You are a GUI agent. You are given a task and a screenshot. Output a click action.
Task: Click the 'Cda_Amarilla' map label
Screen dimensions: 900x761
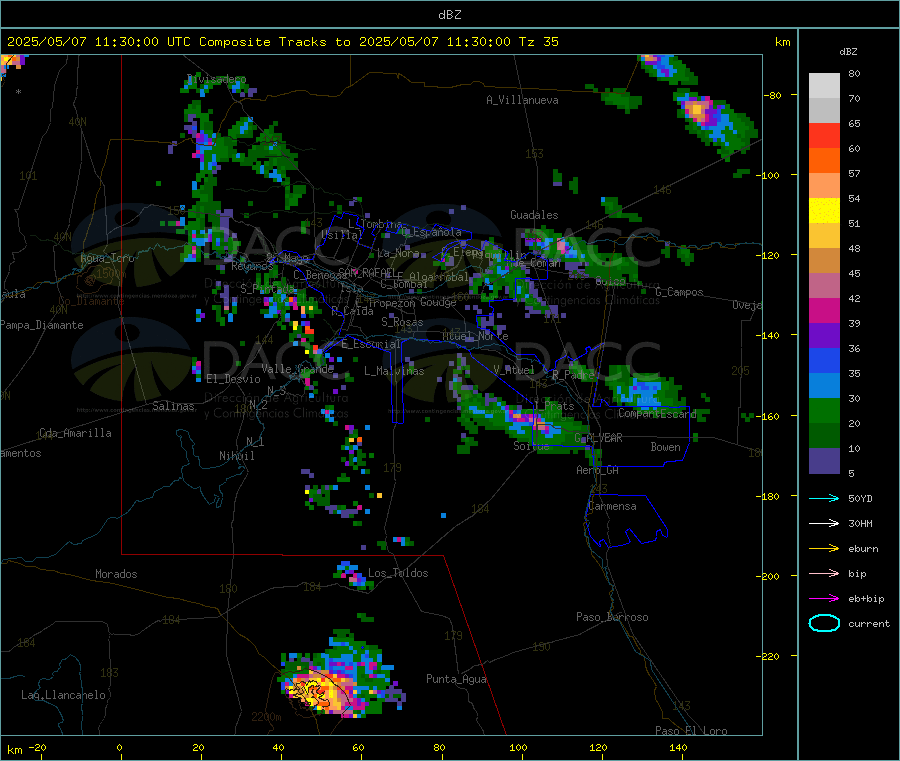(75, 433)
